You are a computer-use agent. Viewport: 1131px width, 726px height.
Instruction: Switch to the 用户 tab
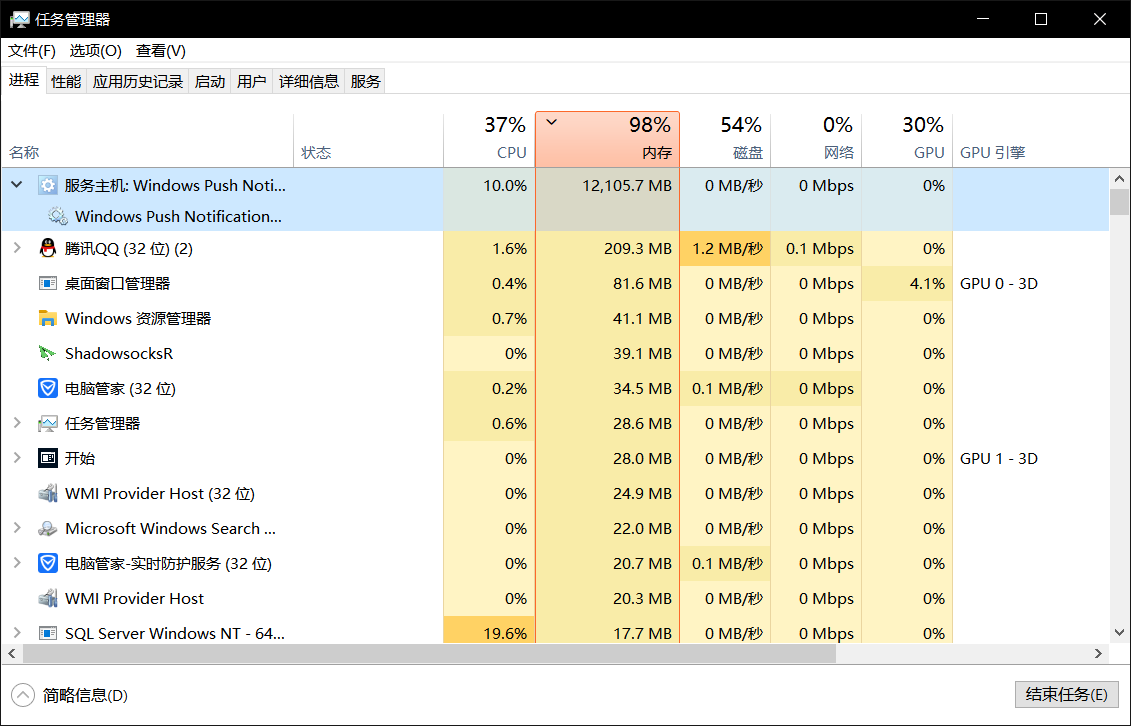click(x=251, y=81)
